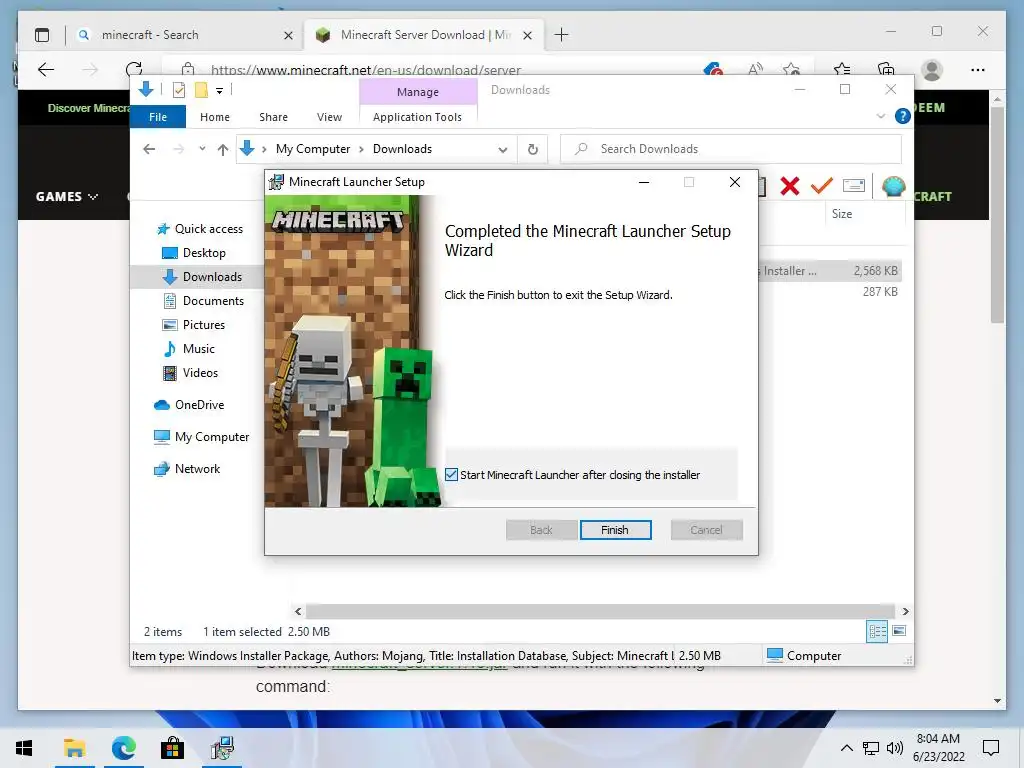Select the 287 KB file row
This screenshot has width=1024, height=768.
[830, 292]
